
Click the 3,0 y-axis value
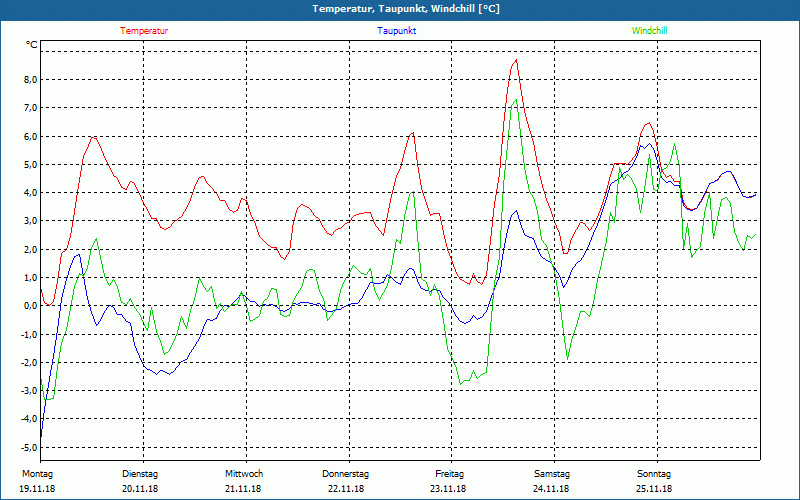(x=29, y=221)
